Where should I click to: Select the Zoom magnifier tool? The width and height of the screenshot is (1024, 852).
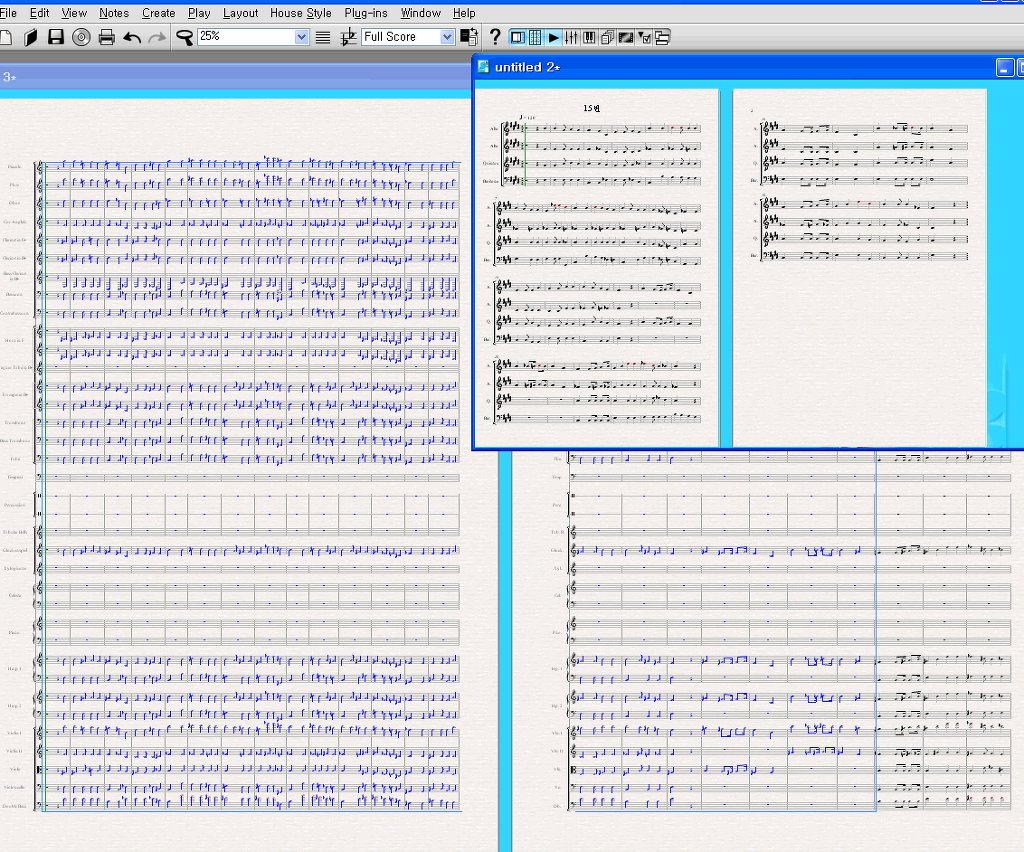tap(184, 37)
